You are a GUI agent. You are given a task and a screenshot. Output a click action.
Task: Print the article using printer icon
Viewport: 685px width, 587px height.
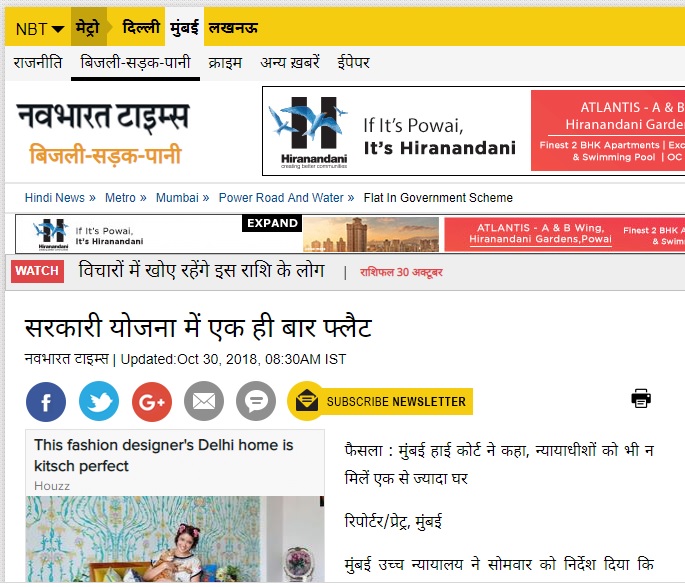click(x=641, y=398)
